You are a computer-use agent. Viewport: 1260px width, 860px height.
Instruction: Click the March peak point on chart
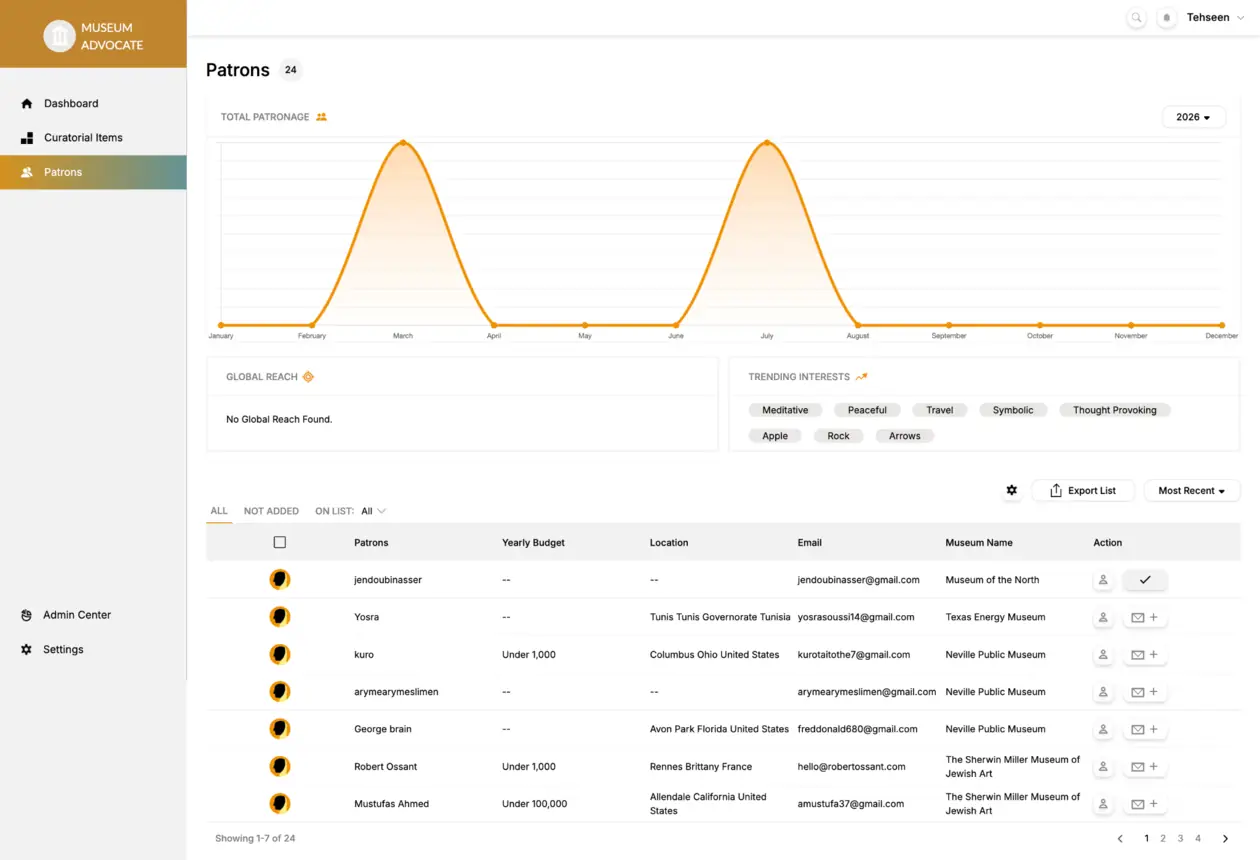pyautogui.click(x=403, y=143)
